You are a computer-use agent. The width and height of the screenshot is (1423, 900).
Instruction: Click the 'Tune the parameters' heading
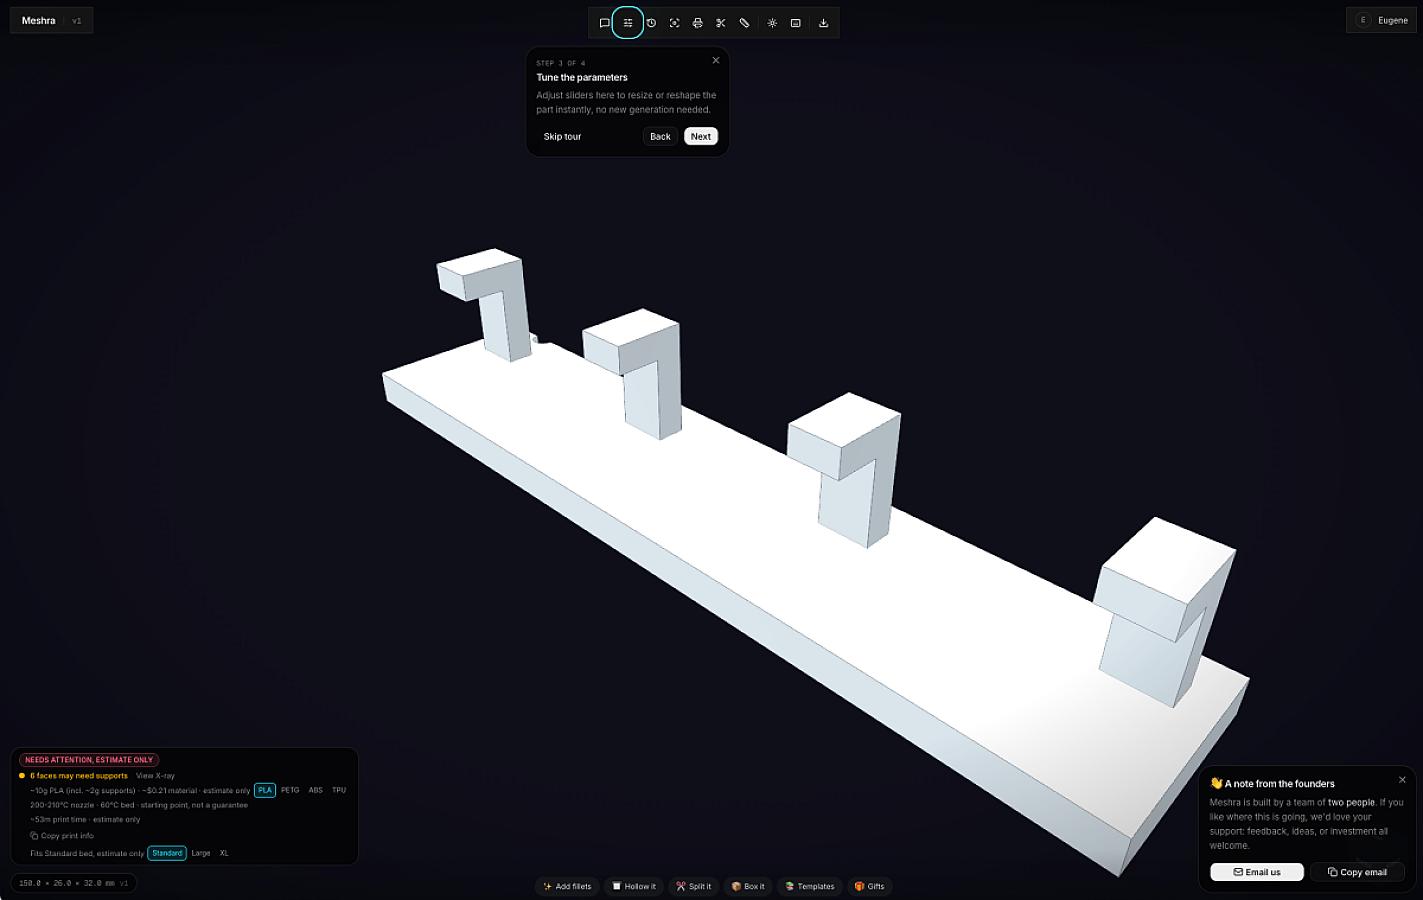point(582,77)
